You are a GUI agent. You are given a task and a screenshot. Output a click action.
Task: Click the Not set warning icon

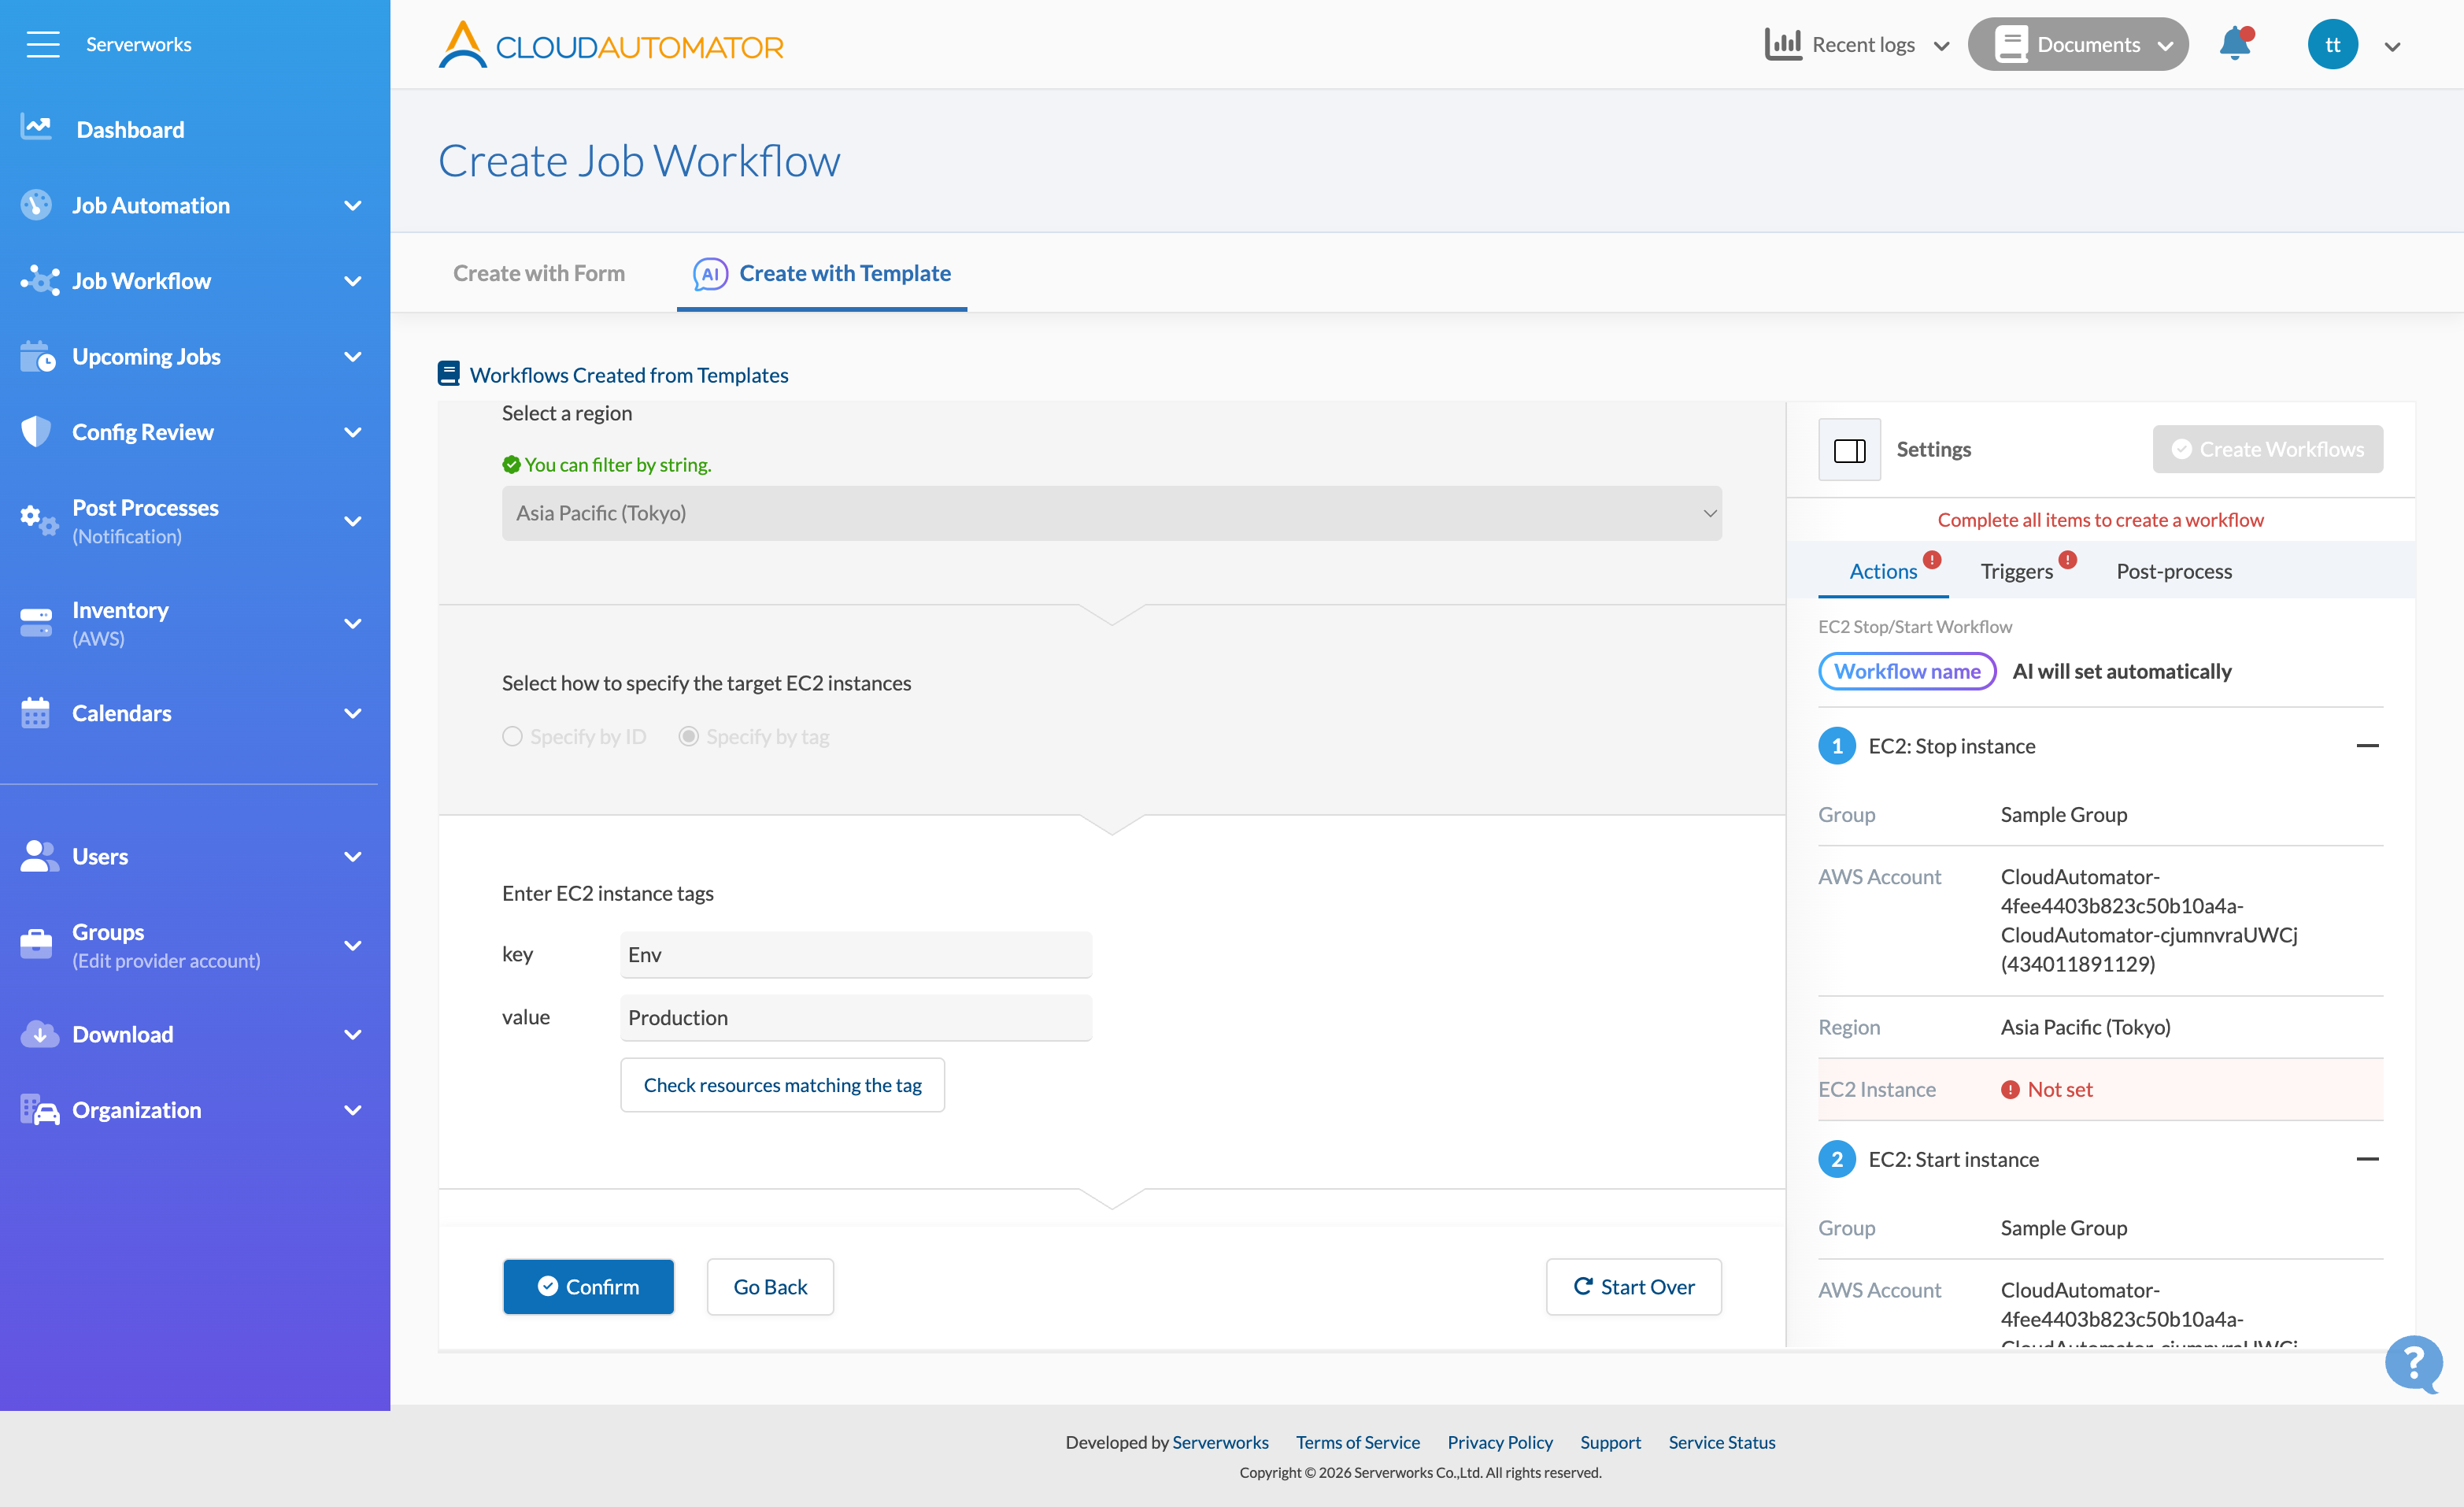point(2010,1089)
